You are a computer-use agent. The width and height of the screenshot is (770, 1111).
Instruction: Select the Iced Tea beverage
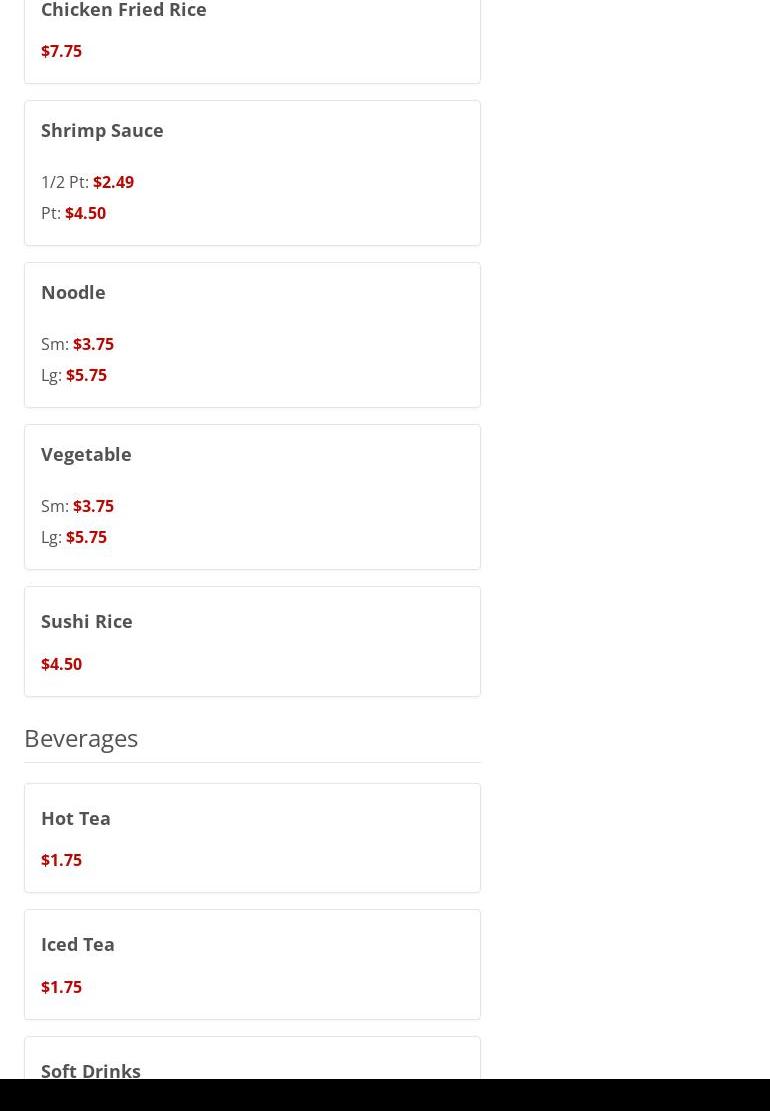pyautogui.click(x=252, y=964)
